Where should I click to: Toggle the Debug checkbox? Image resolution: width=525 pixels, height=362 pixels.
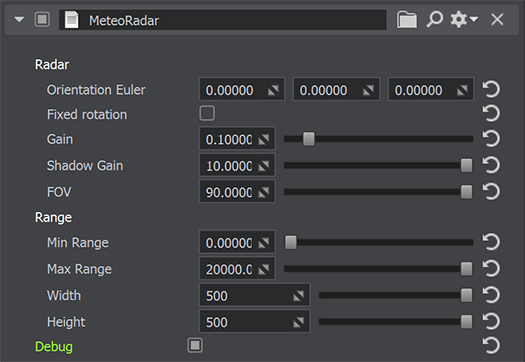pos(195,345)
